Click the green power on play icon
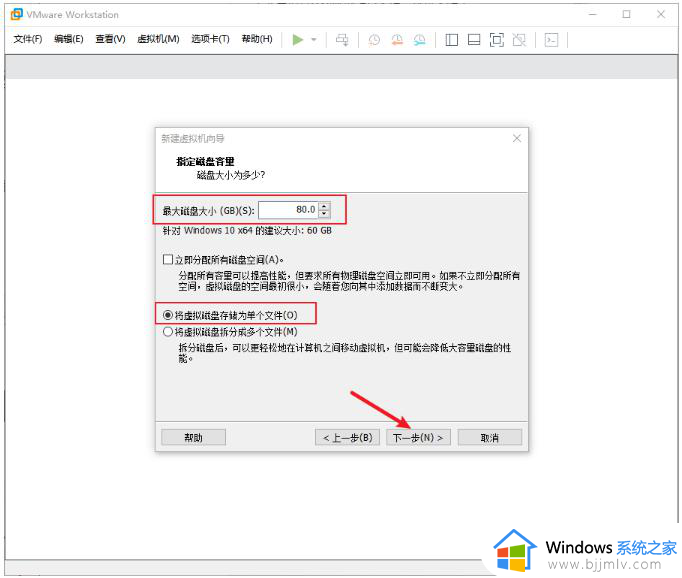The image size is (682, 578). pos(298,40)
